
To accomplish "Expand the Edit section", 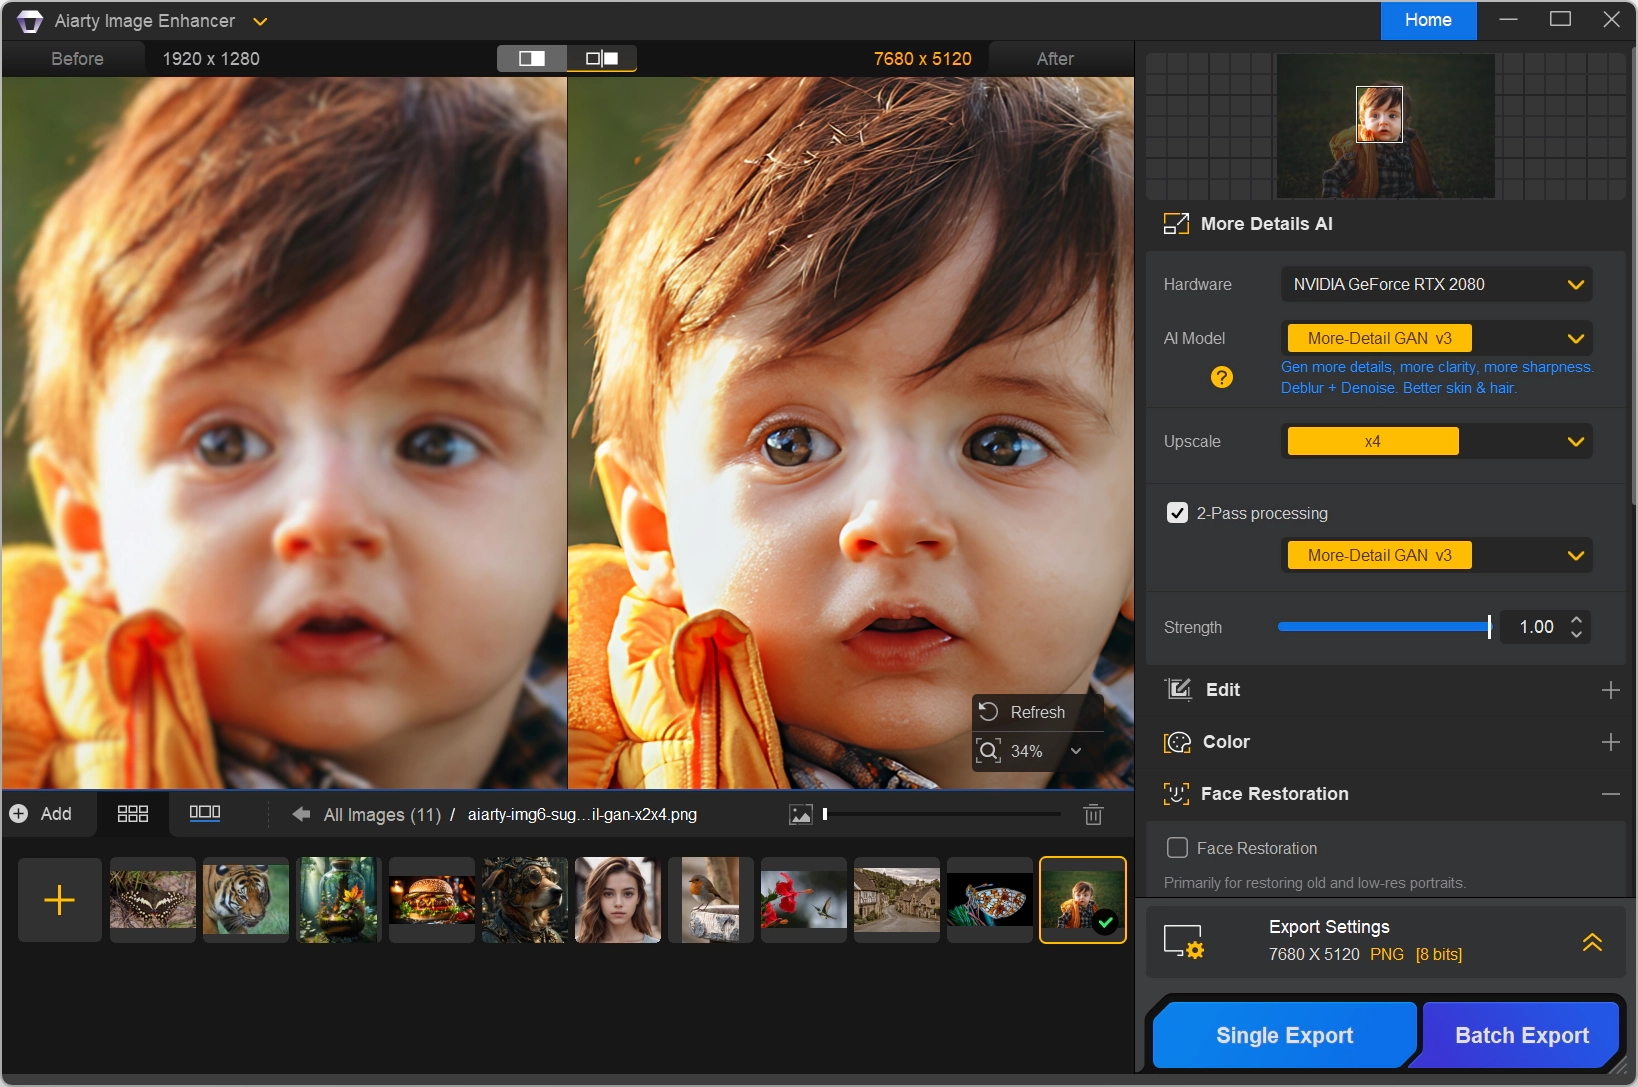I will [x=1610, y=690].
